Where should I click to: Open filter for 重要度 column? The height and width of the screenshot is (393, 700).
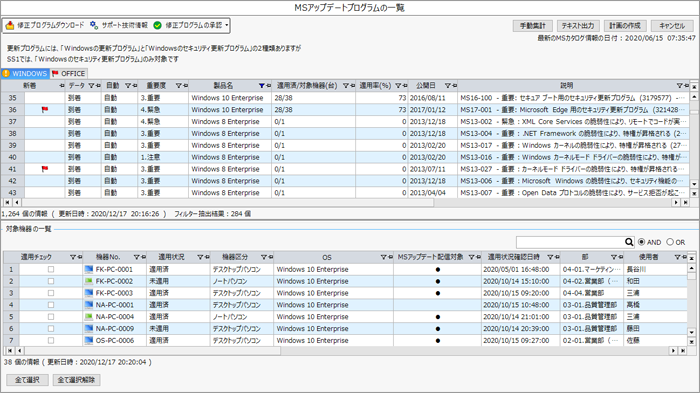click(x=179, y=85)
